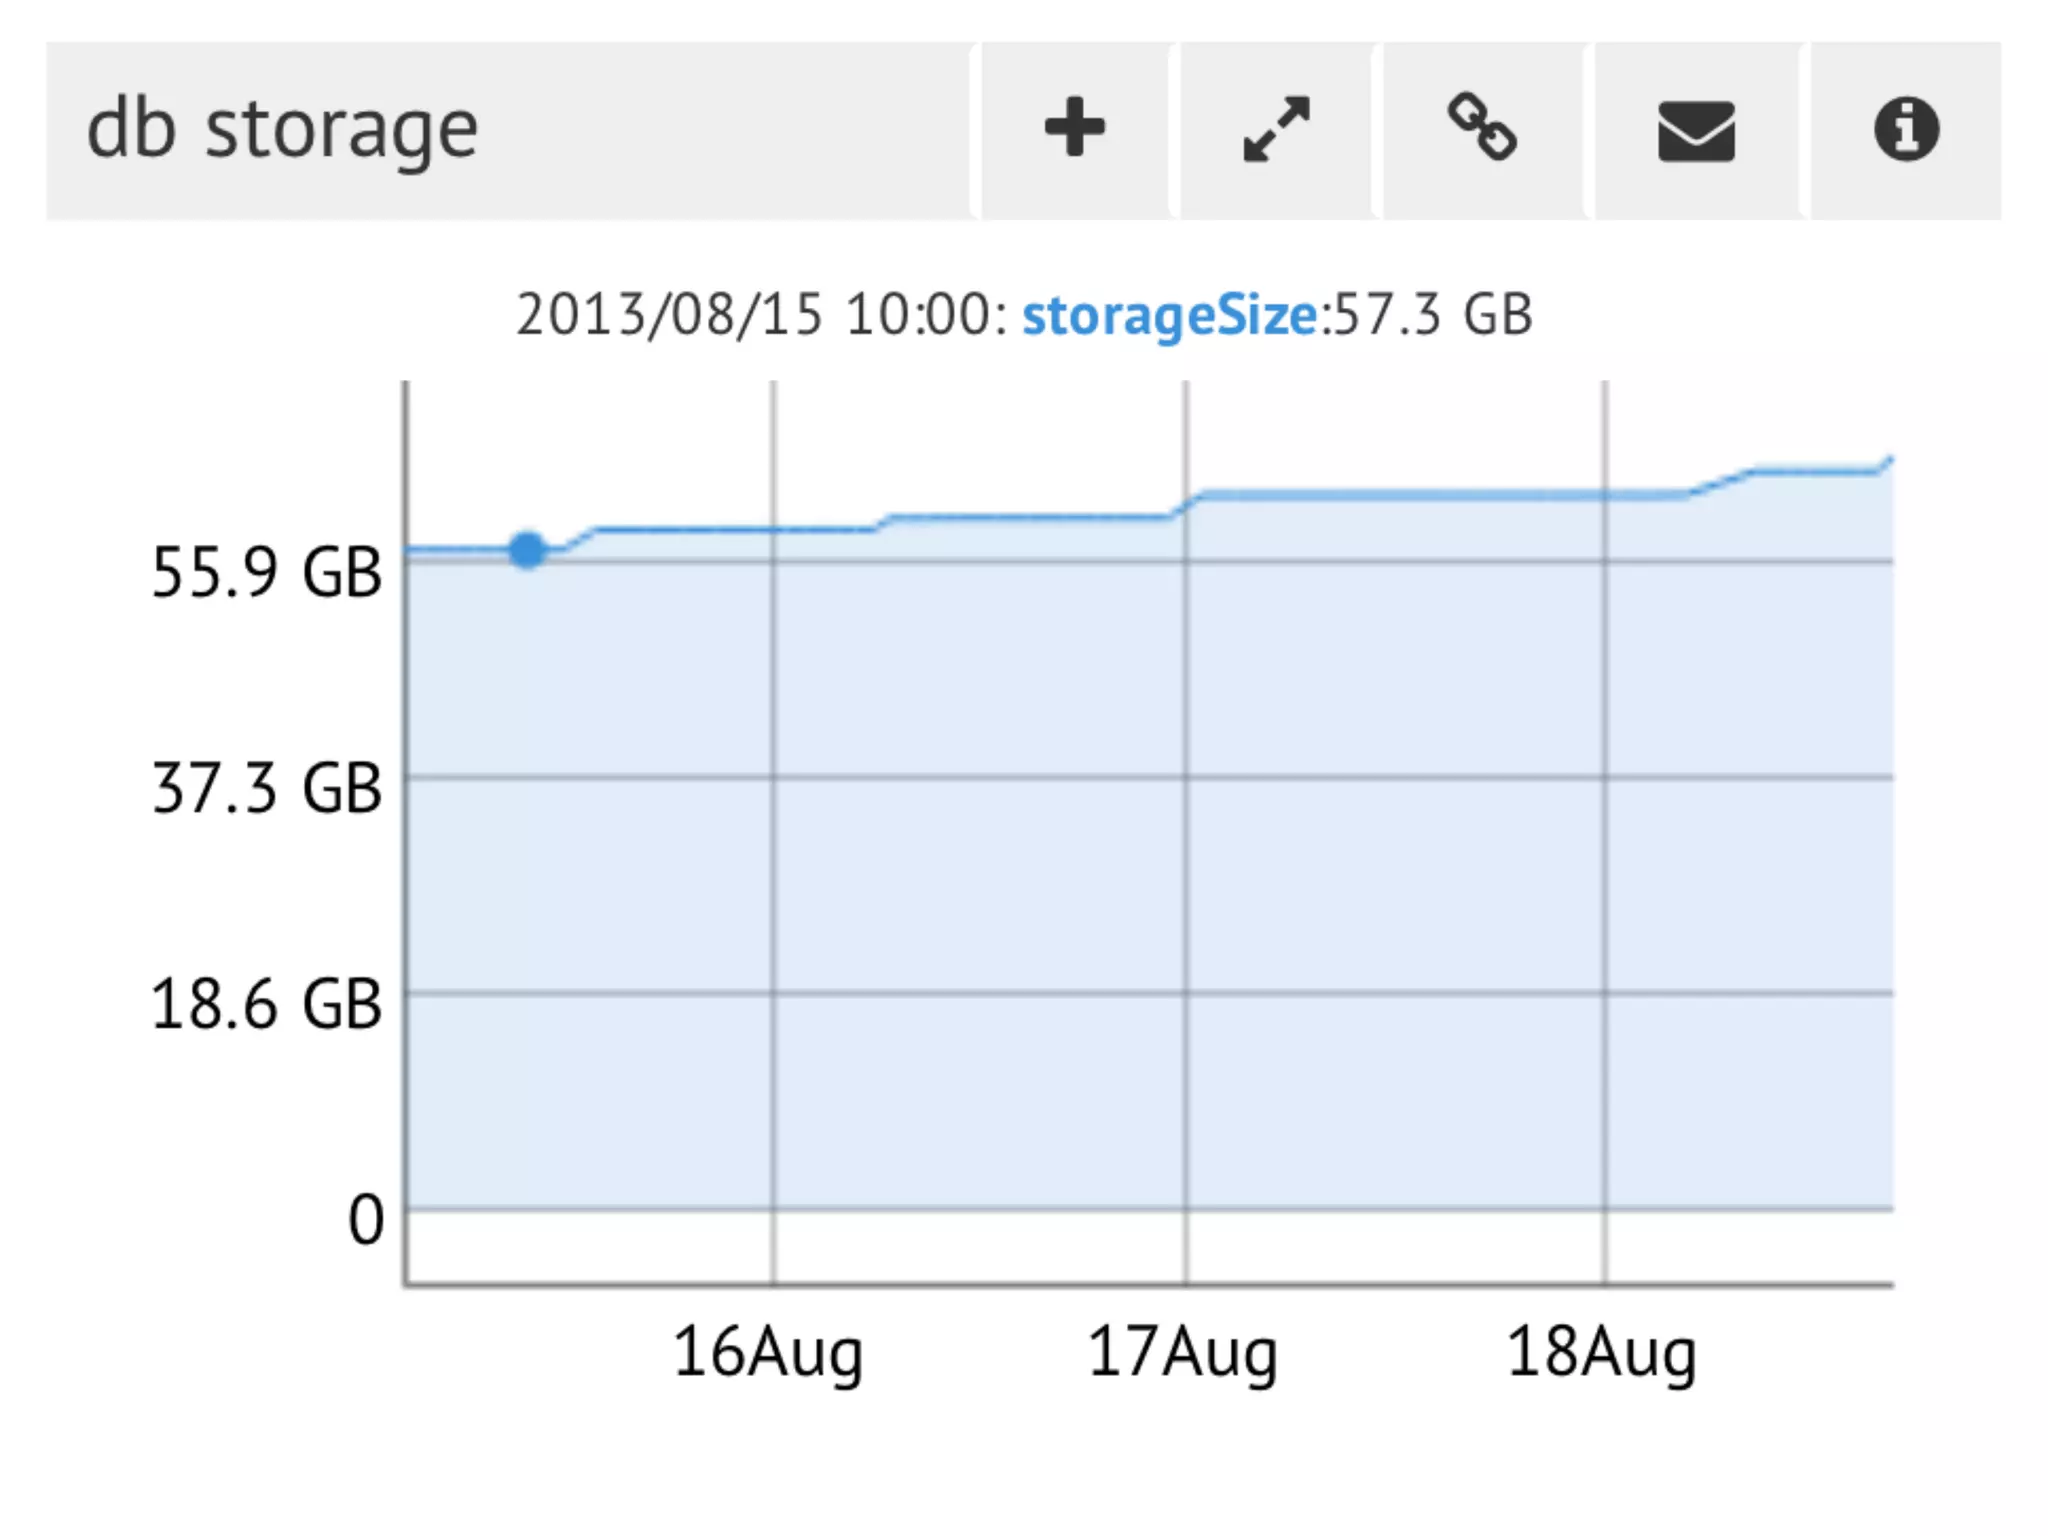The width and height of the screenshot is (2048, 1536).
Task: Open the chart info icon
Action: [x=1906, y=130]
